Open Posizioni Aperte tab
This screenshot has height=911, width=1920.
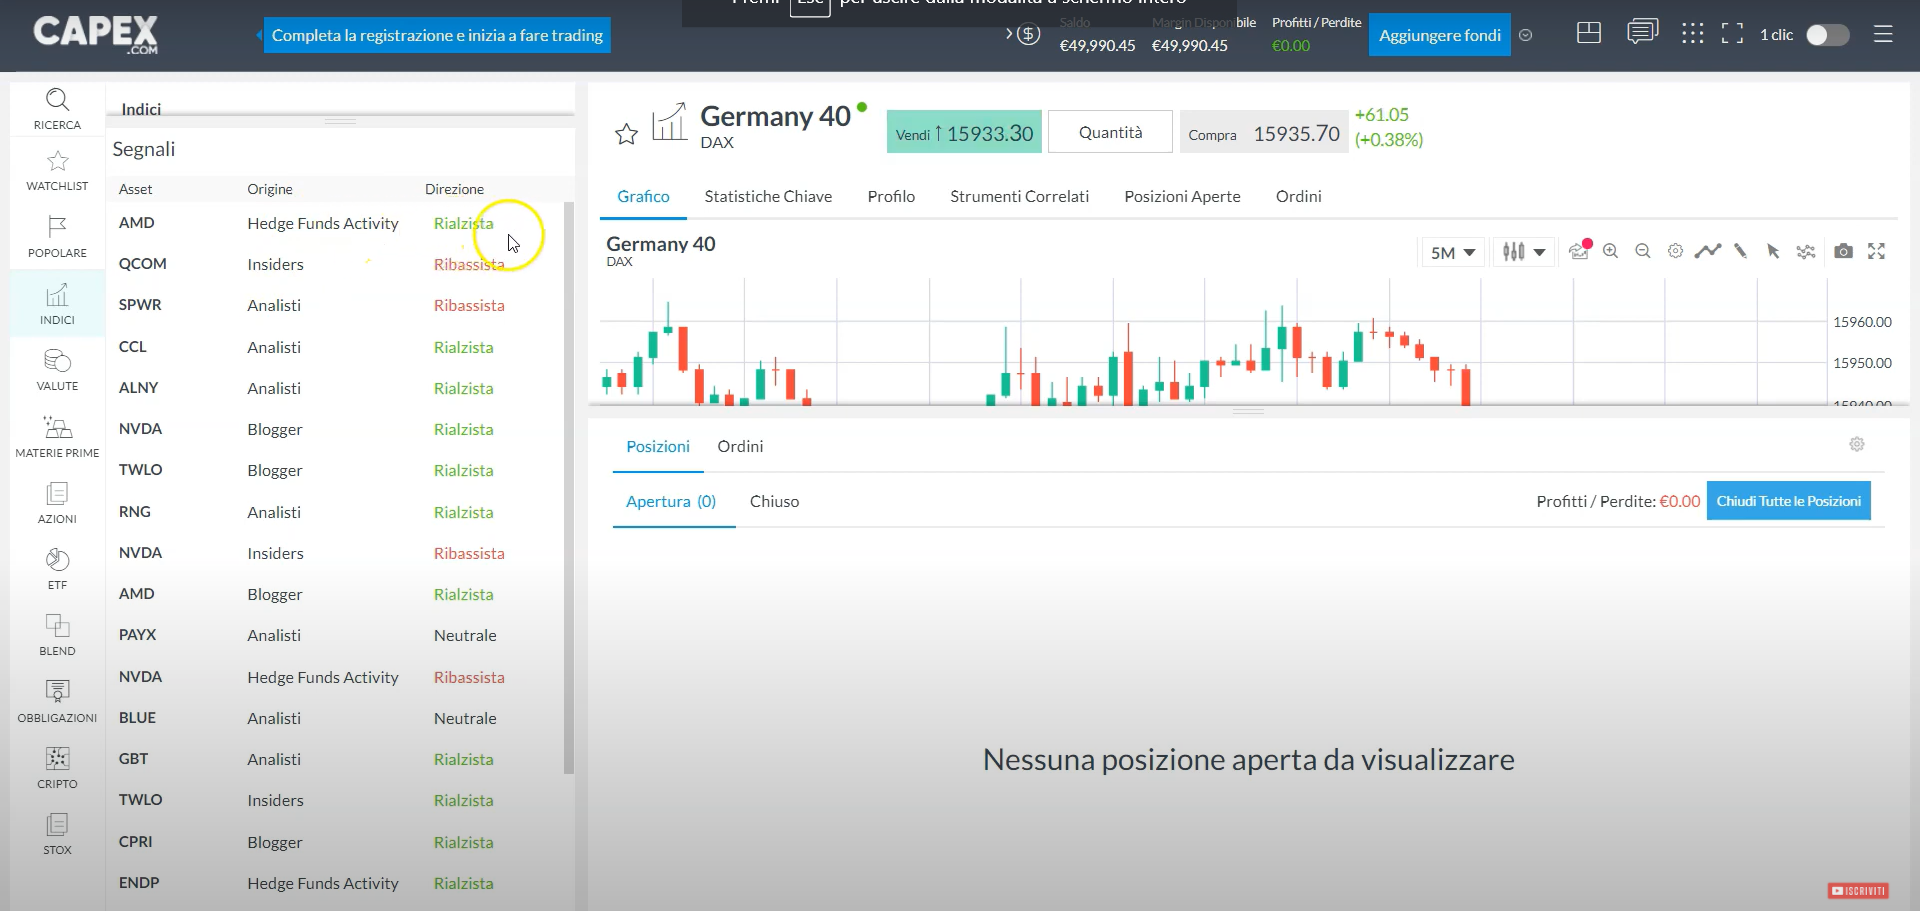[1182, 196]
